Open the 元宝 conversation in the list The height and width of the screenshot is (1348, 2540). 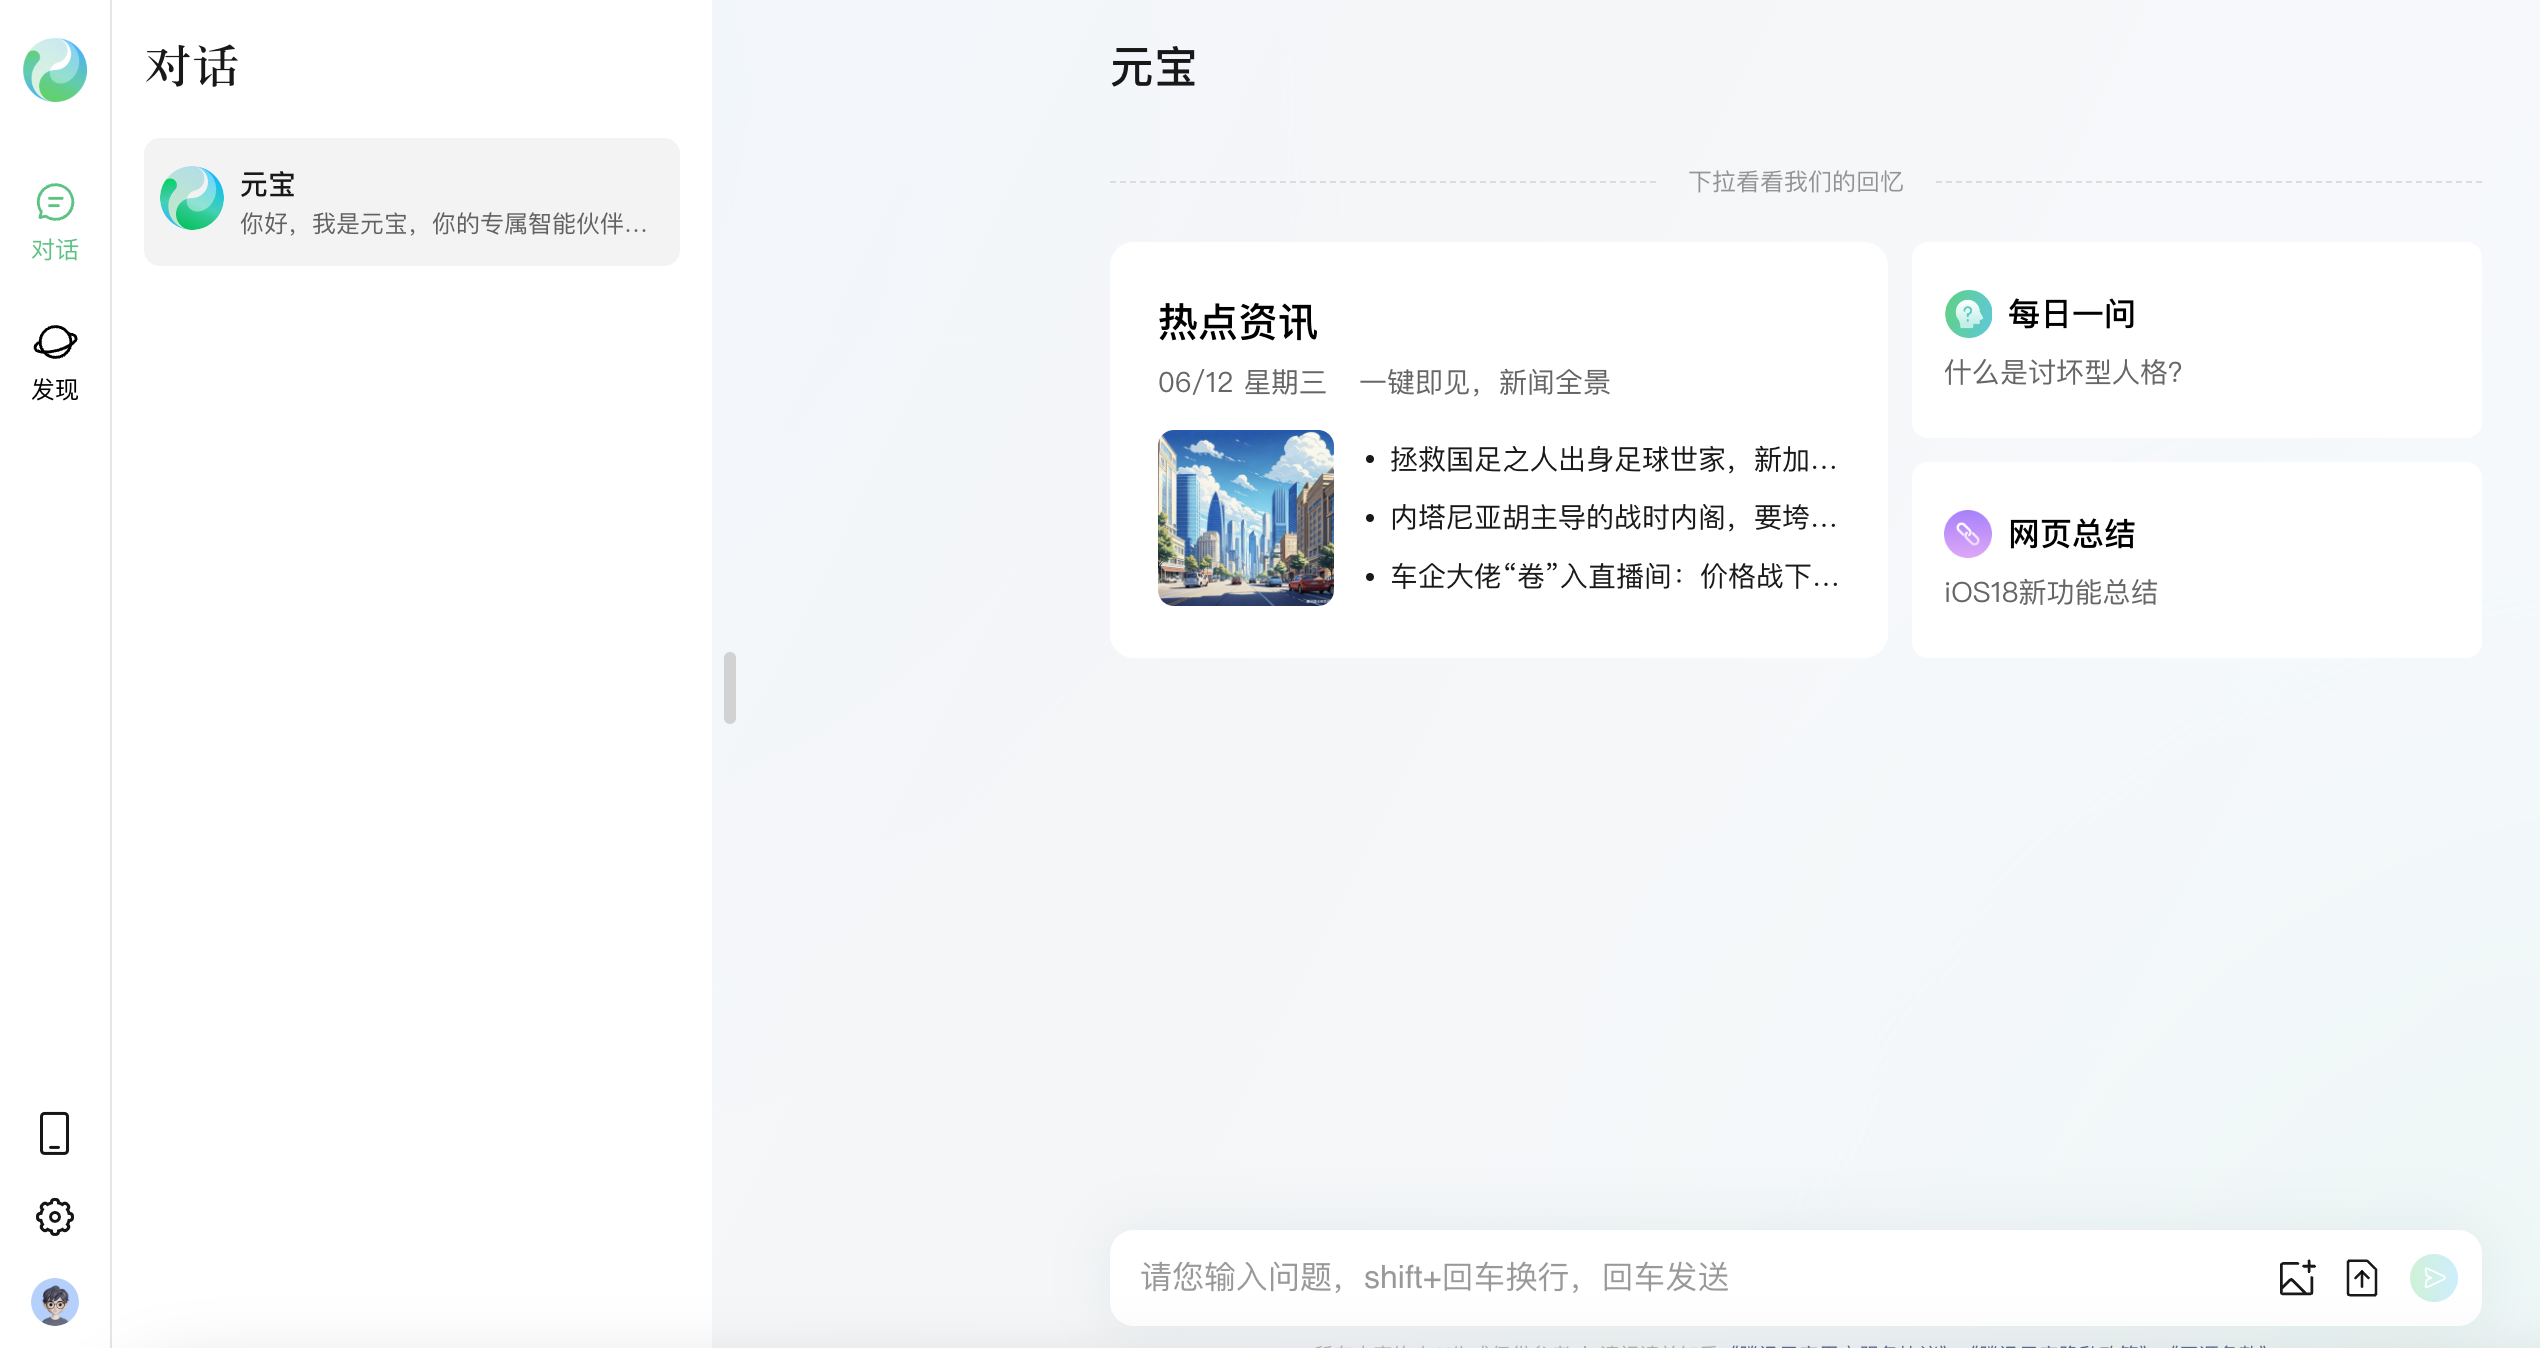coord(411,202)
